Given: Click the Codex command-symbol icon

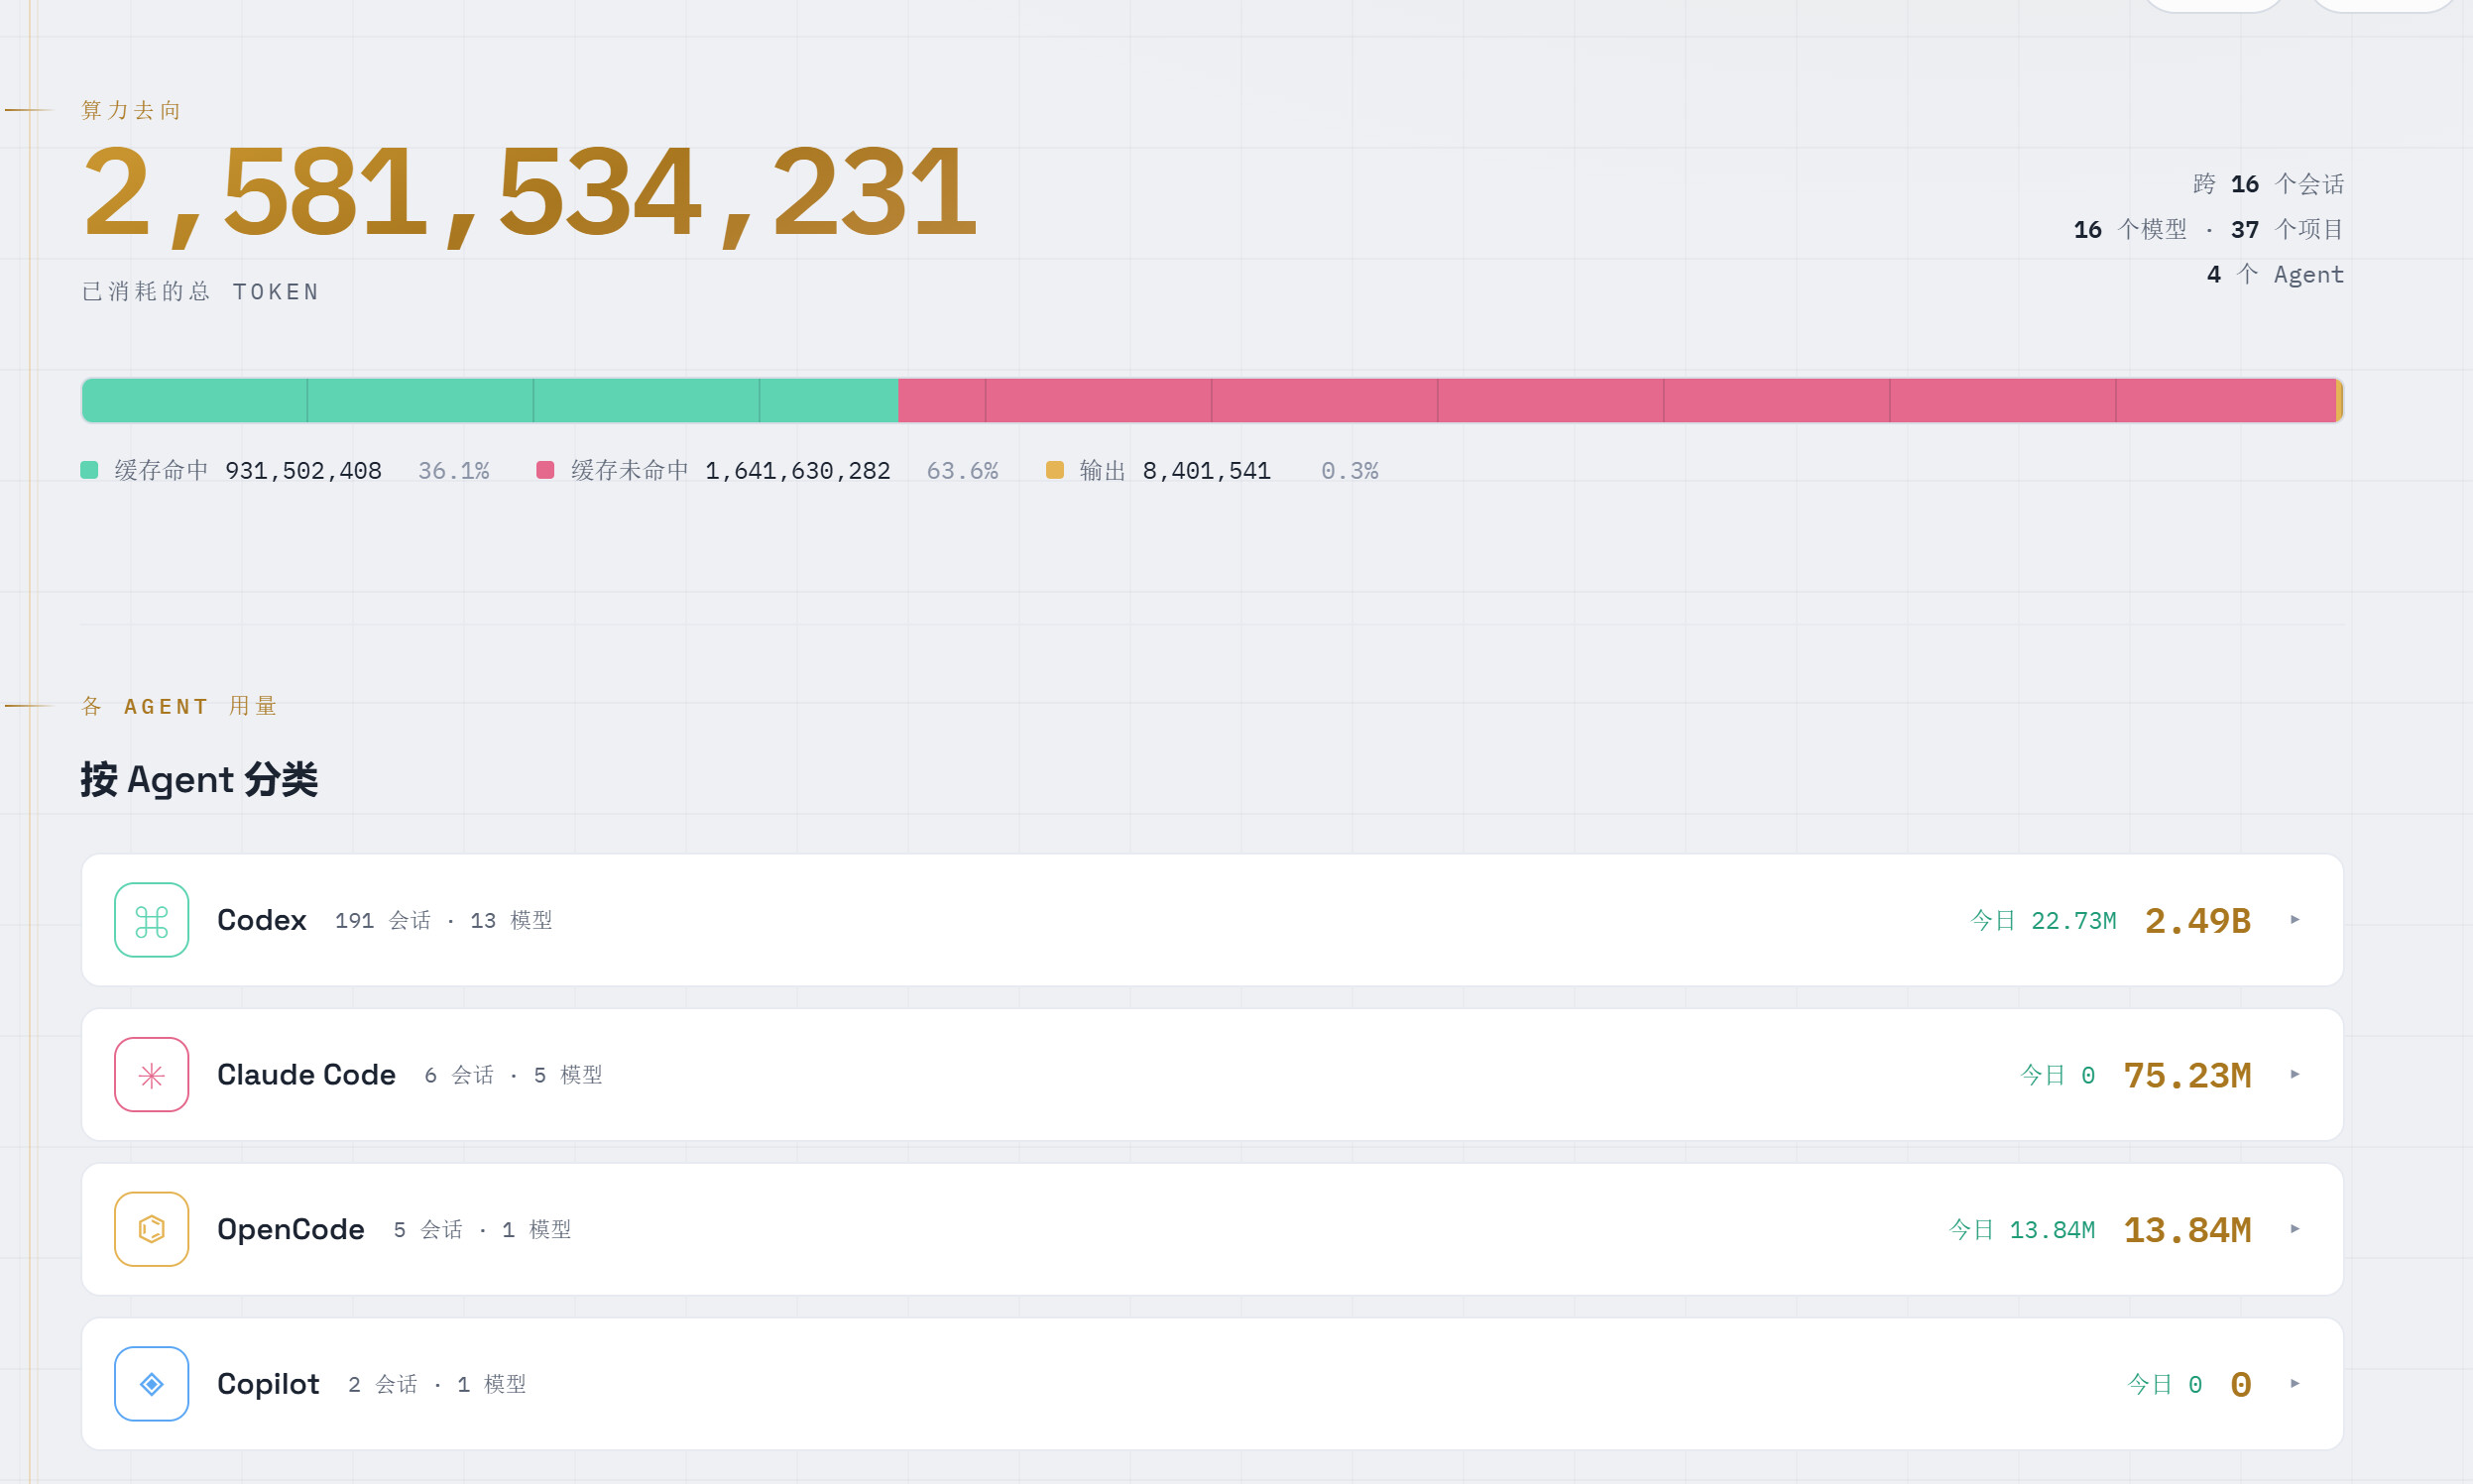Looking at the screenshot, I should (x=151, y=920).
